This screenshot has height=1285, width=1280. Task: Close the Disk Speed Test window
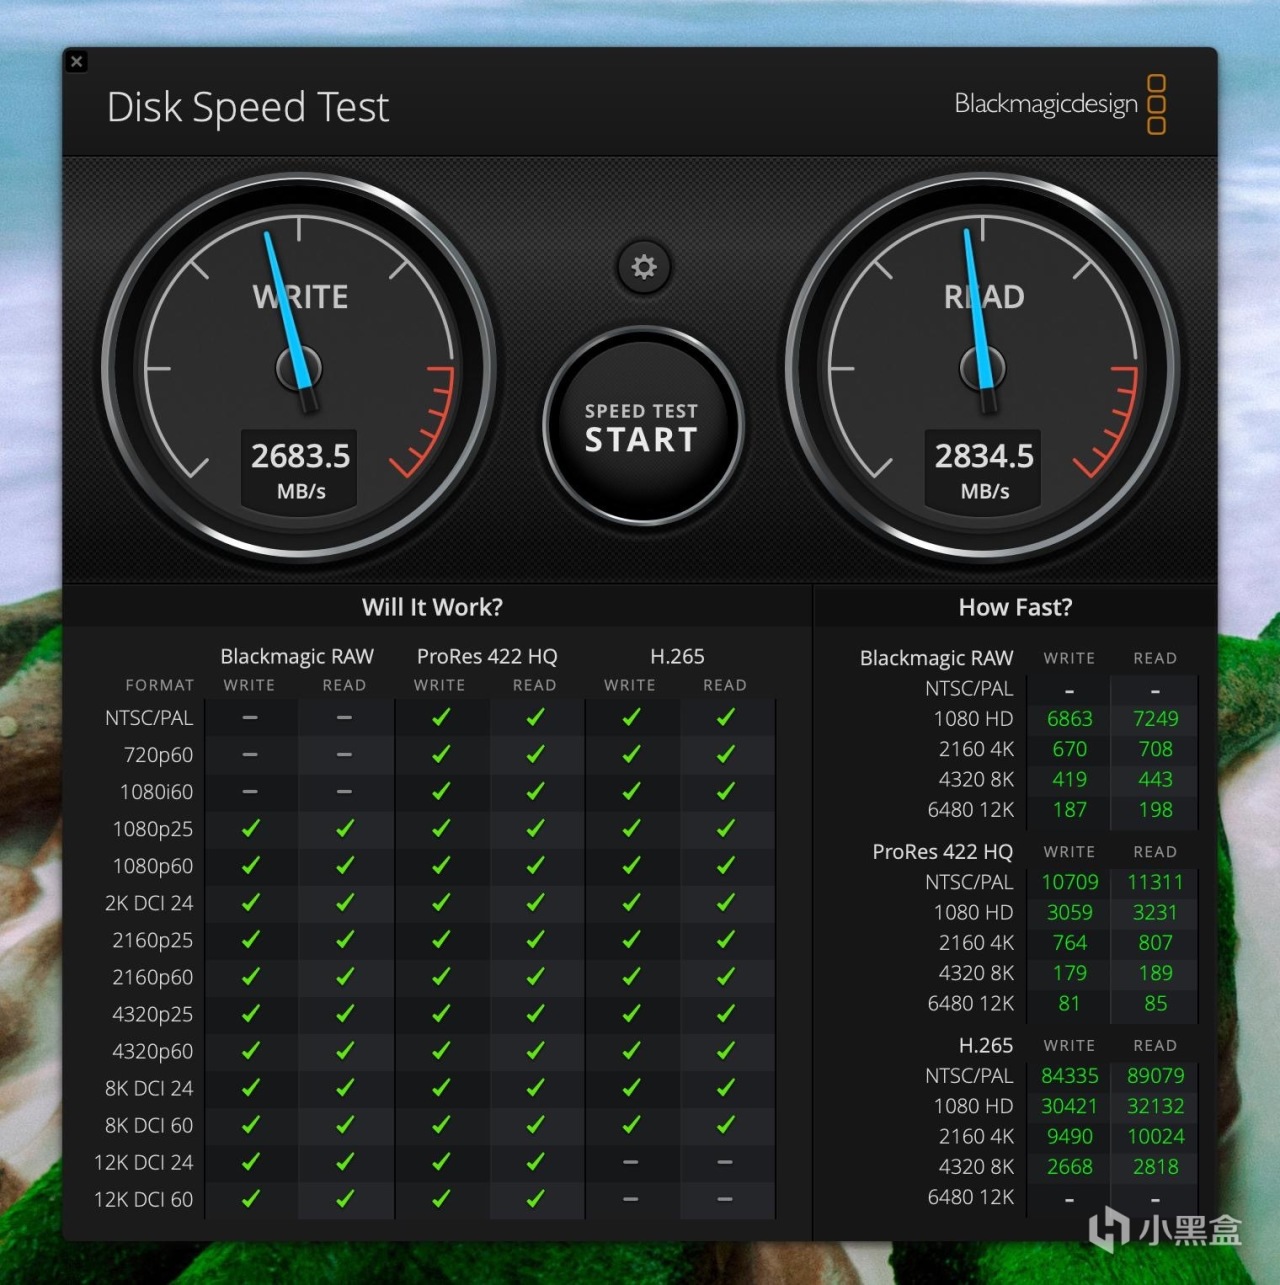point(77,61)
